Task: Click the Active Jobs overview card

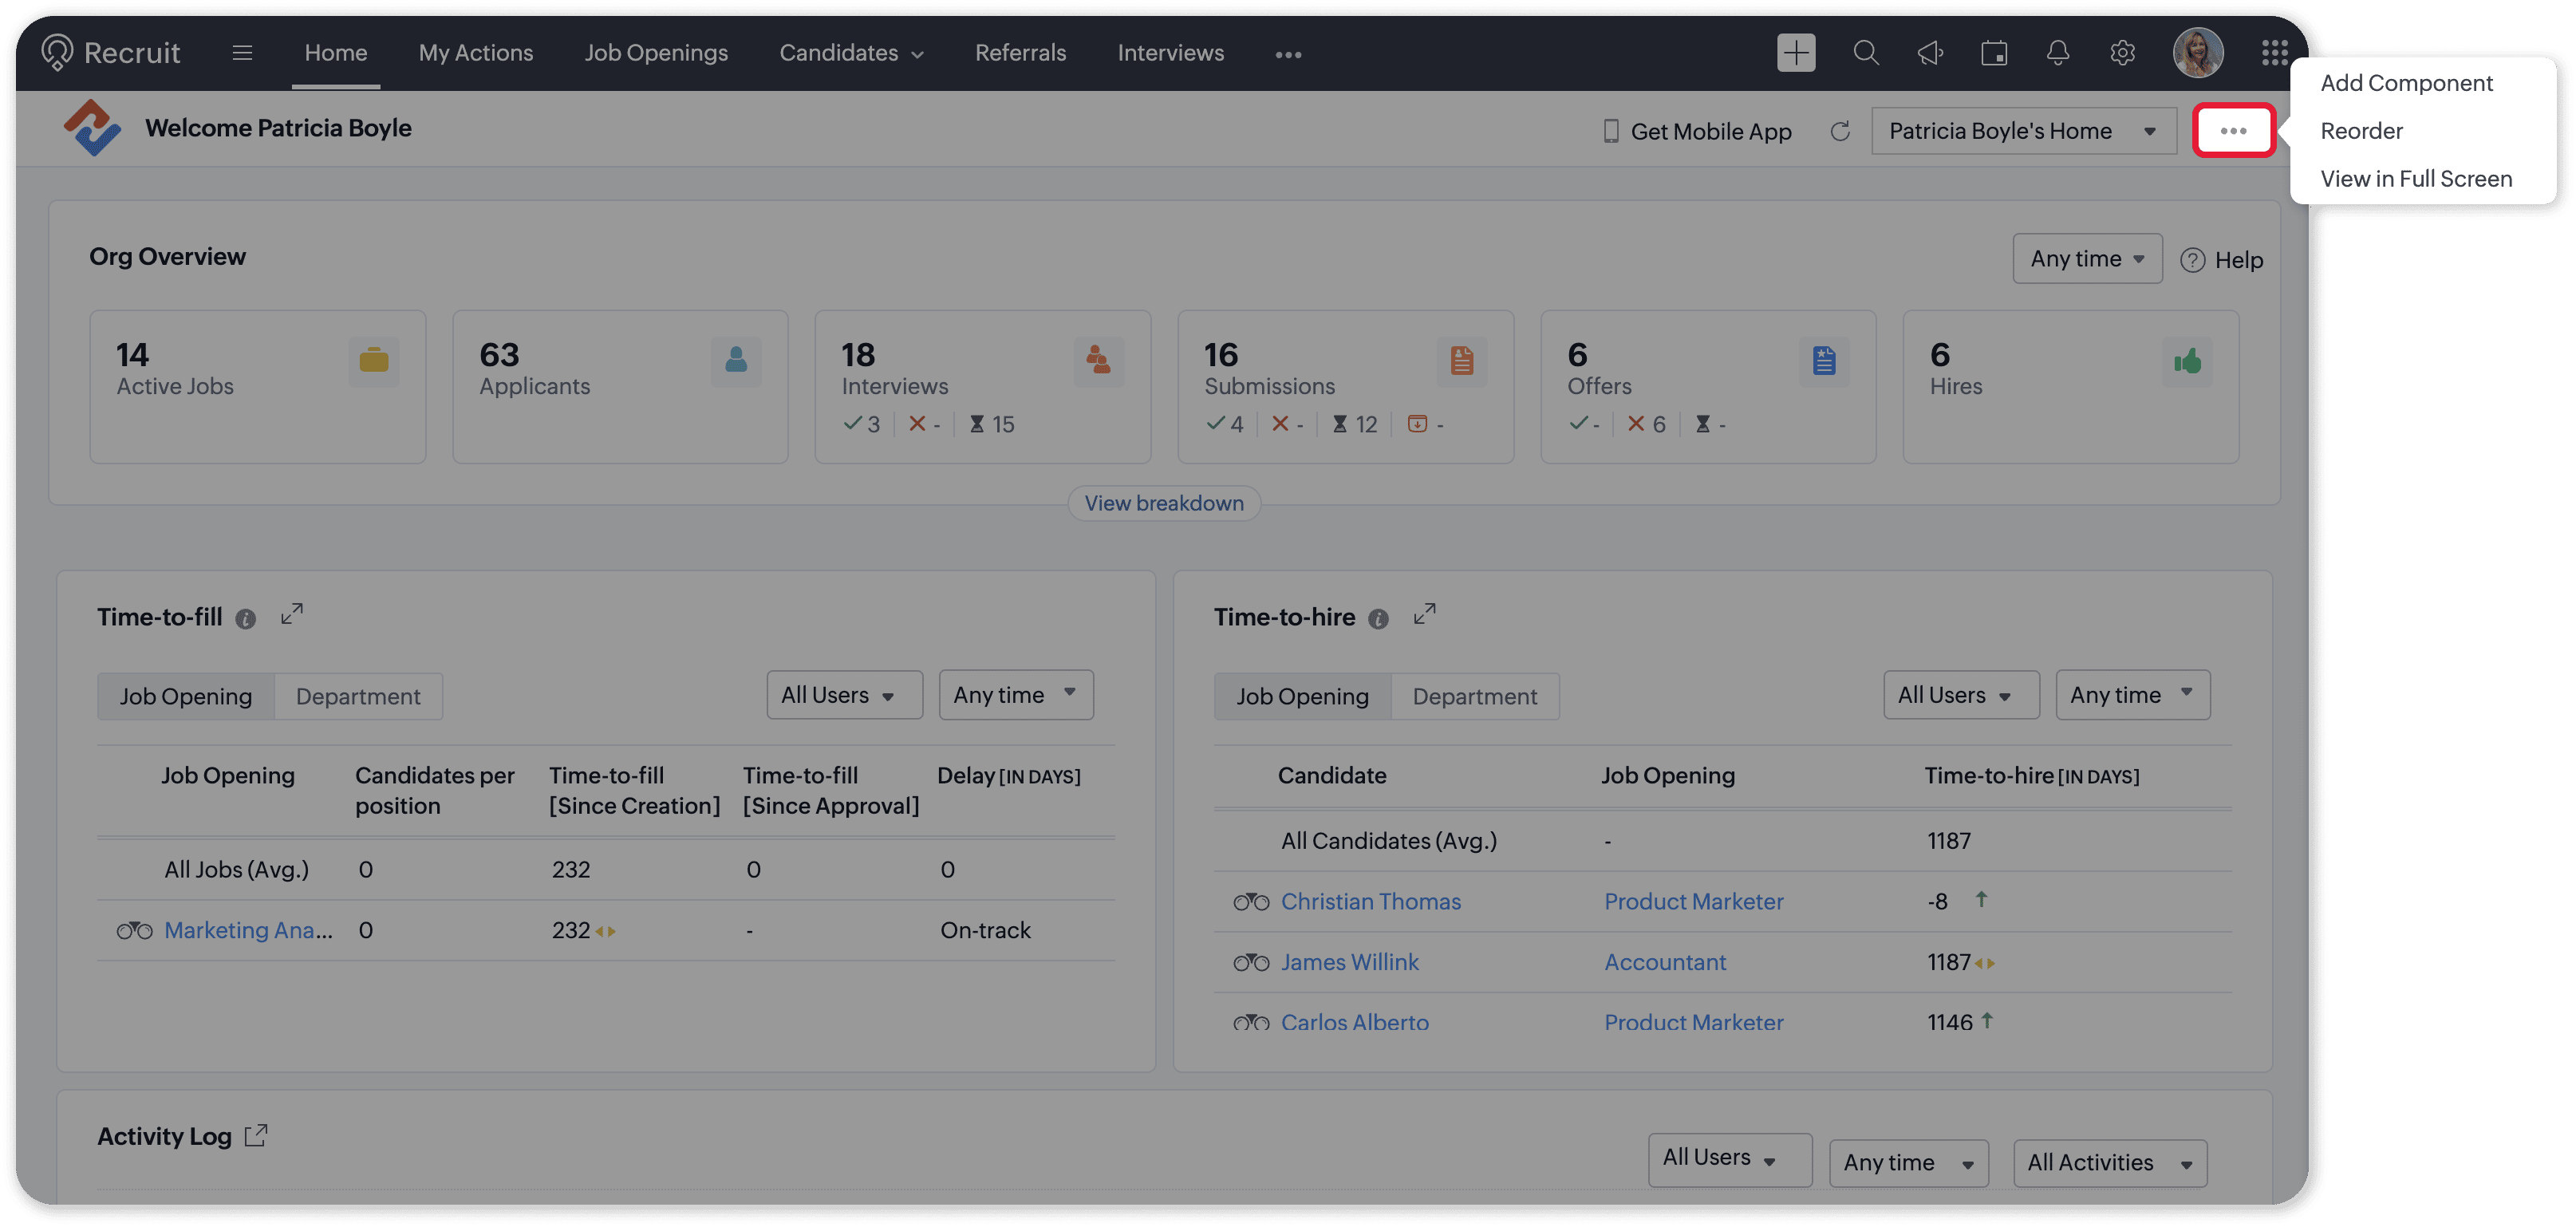Action: pos(257,386)
